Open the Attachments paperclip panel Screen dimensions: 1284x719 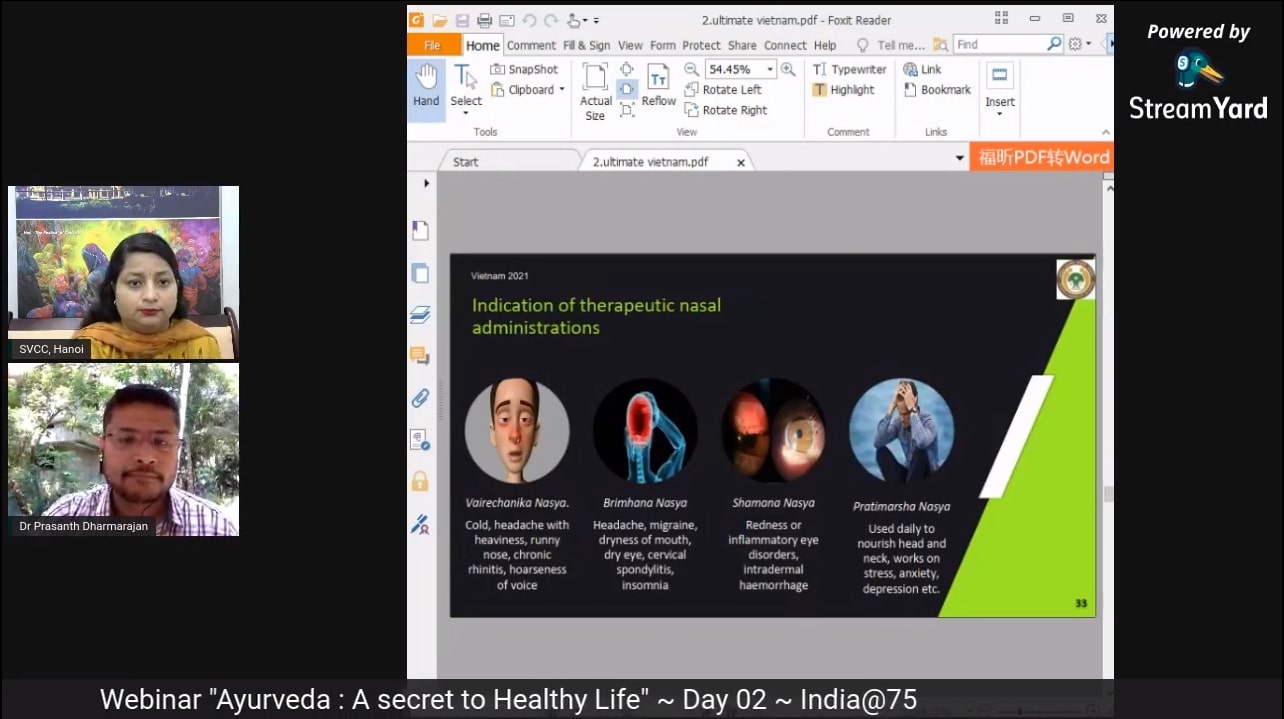420,398
